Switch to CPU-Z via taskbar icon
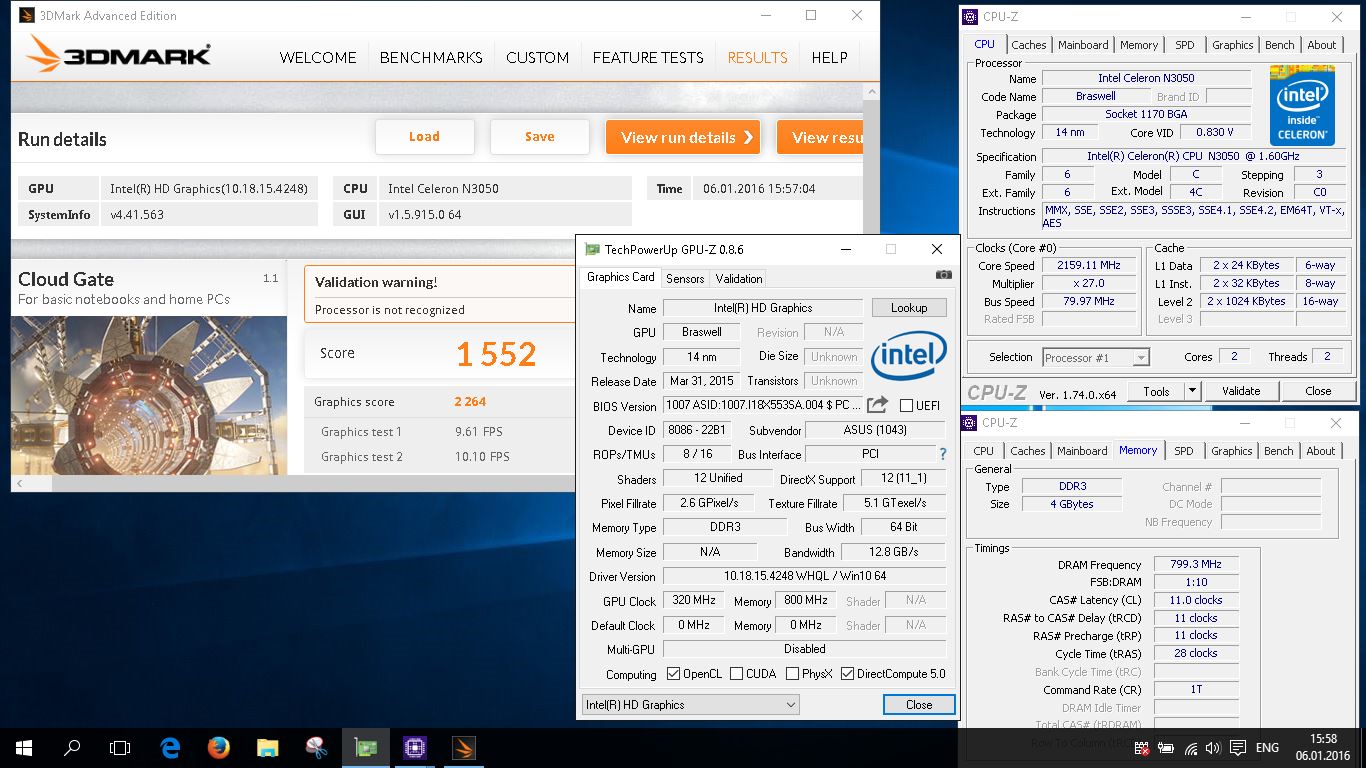1366x768 pixels. coord(414,747)
